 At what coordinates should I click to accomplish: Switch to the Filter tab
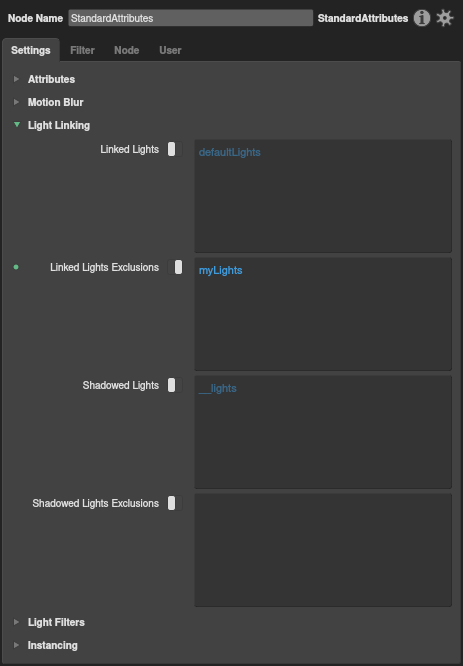click(82, 50)
